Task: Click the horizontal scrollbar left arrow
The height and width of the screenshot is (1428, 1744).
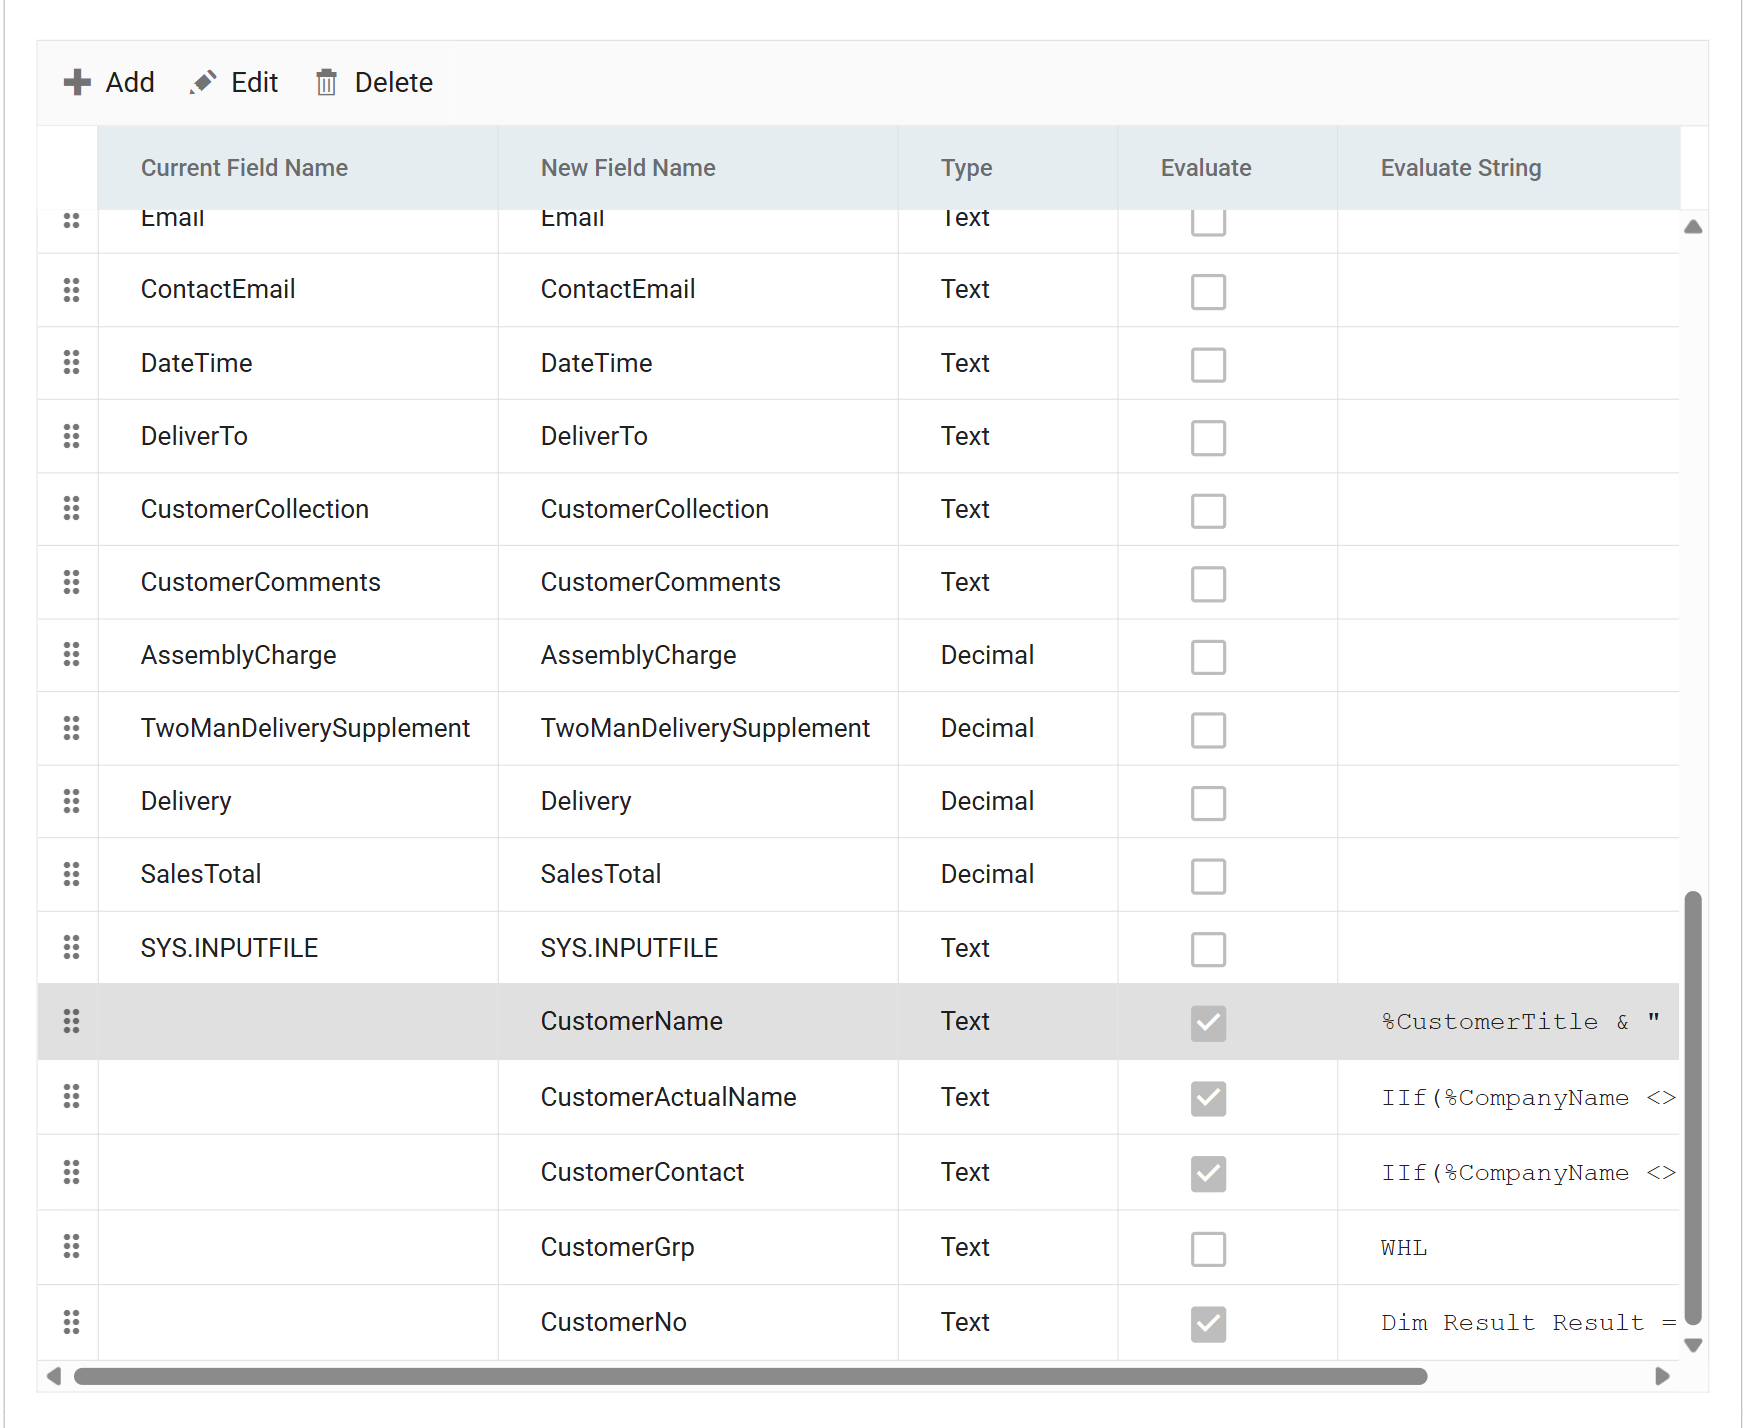Action: pyautogui.click(x=54, y=1376)
